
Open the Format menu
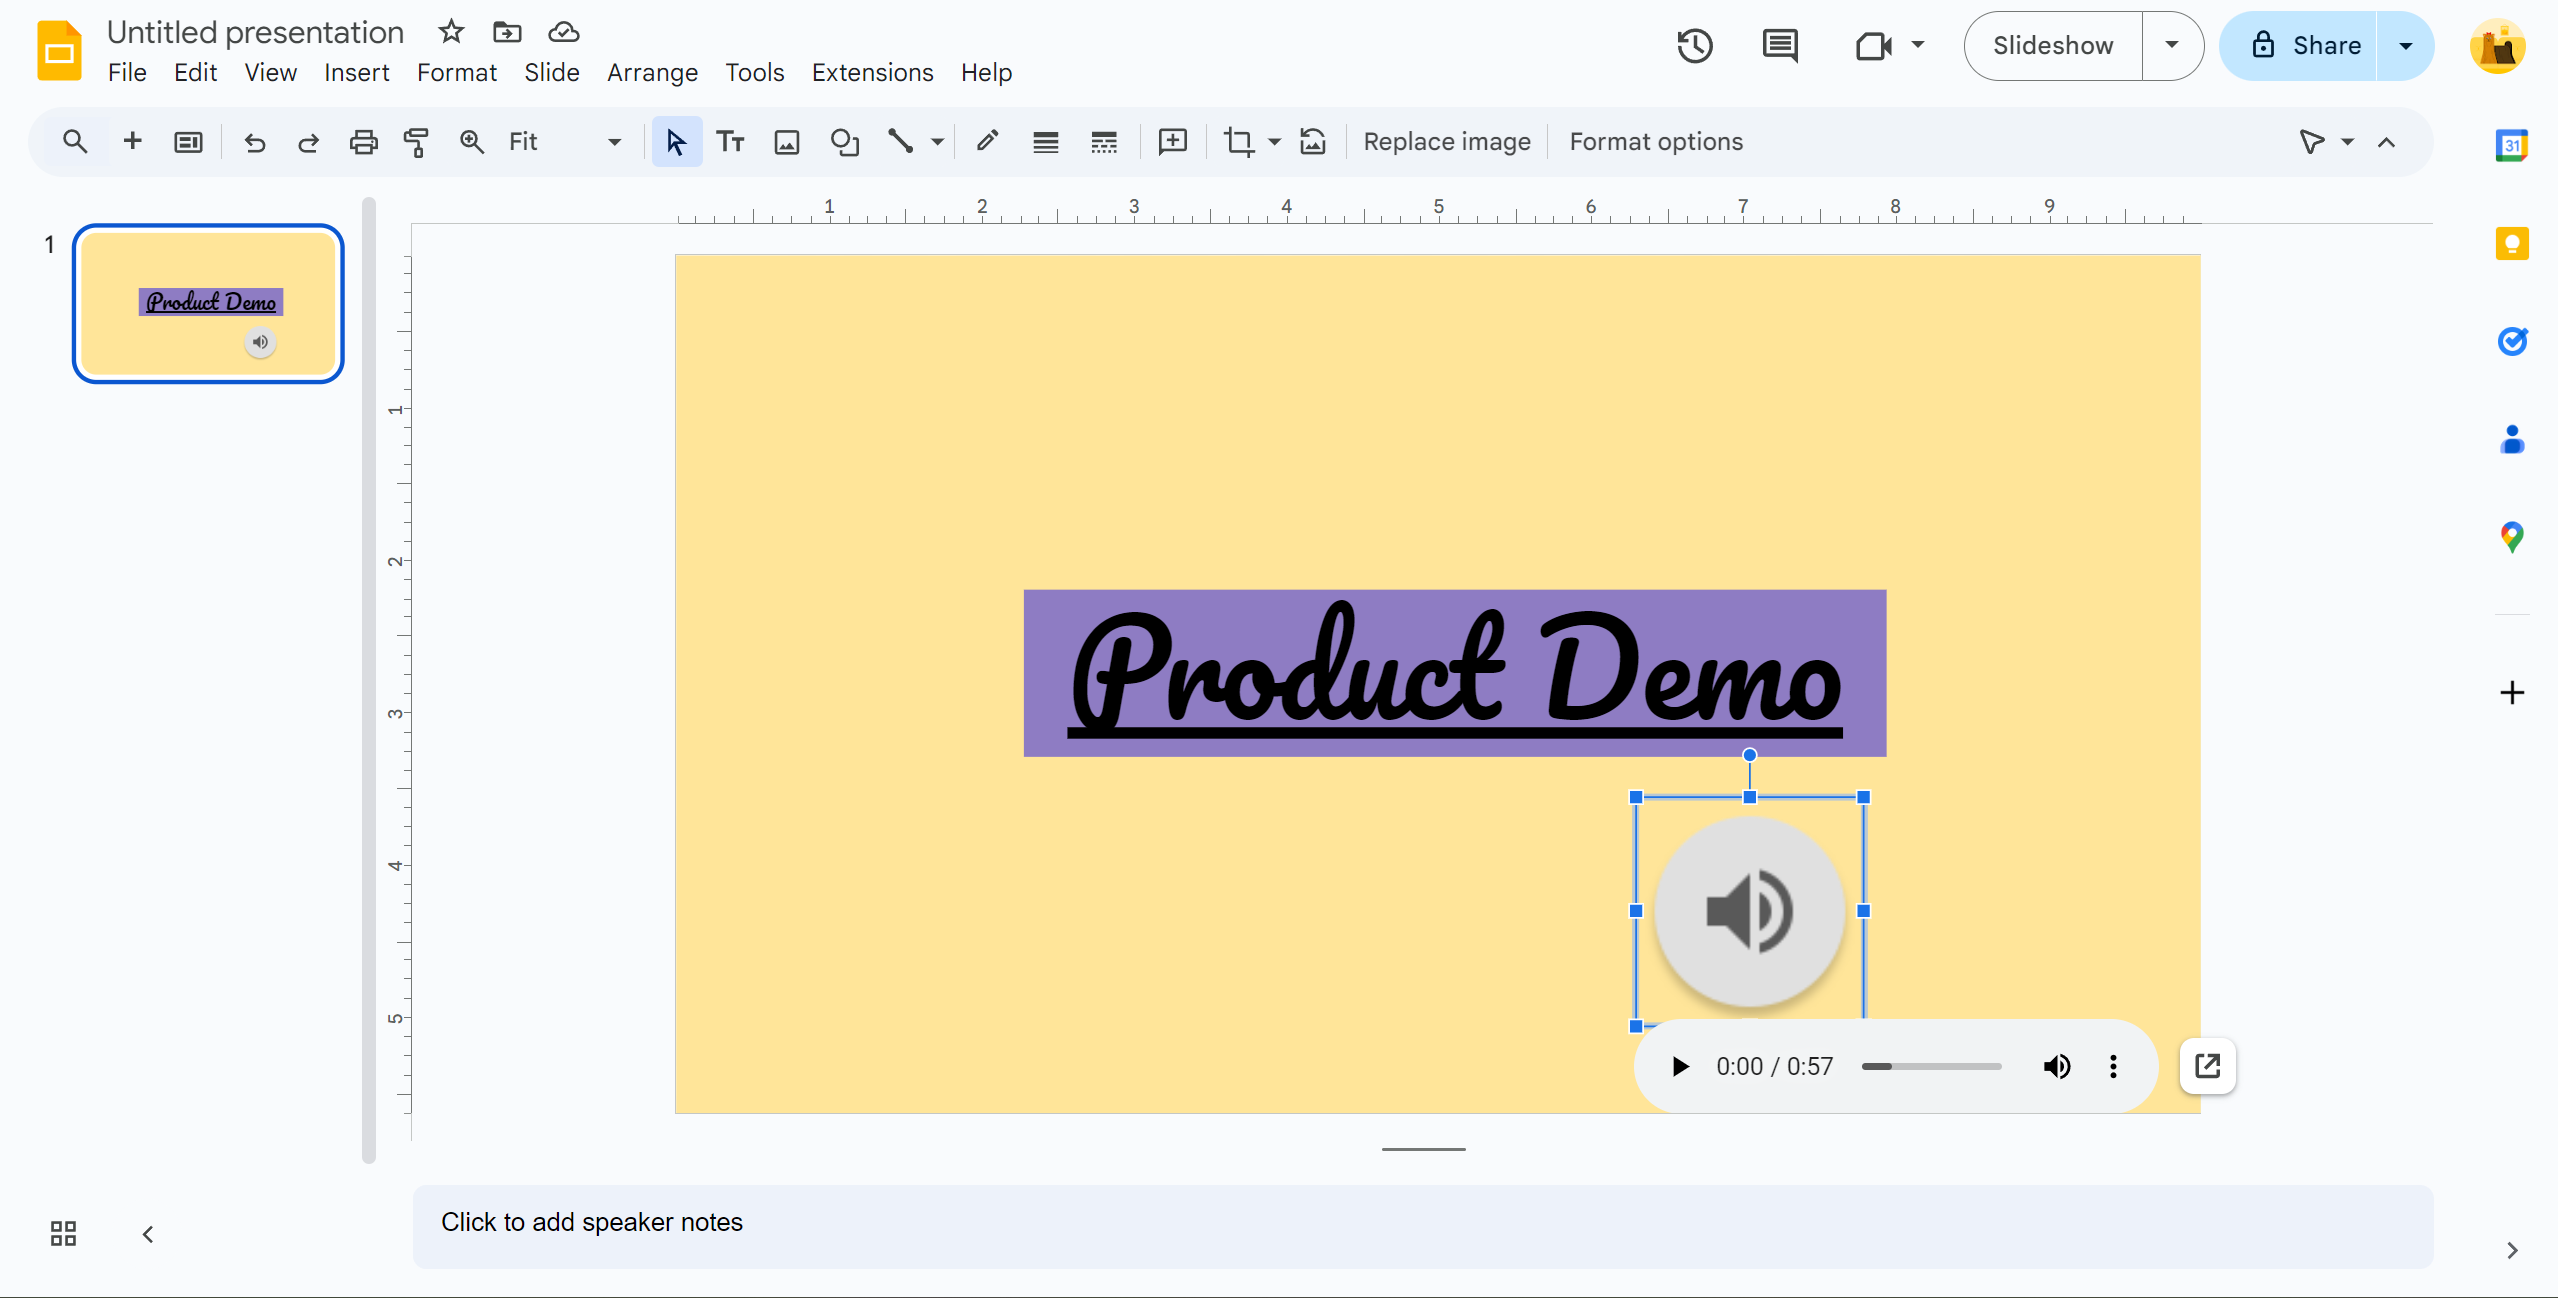456,73
